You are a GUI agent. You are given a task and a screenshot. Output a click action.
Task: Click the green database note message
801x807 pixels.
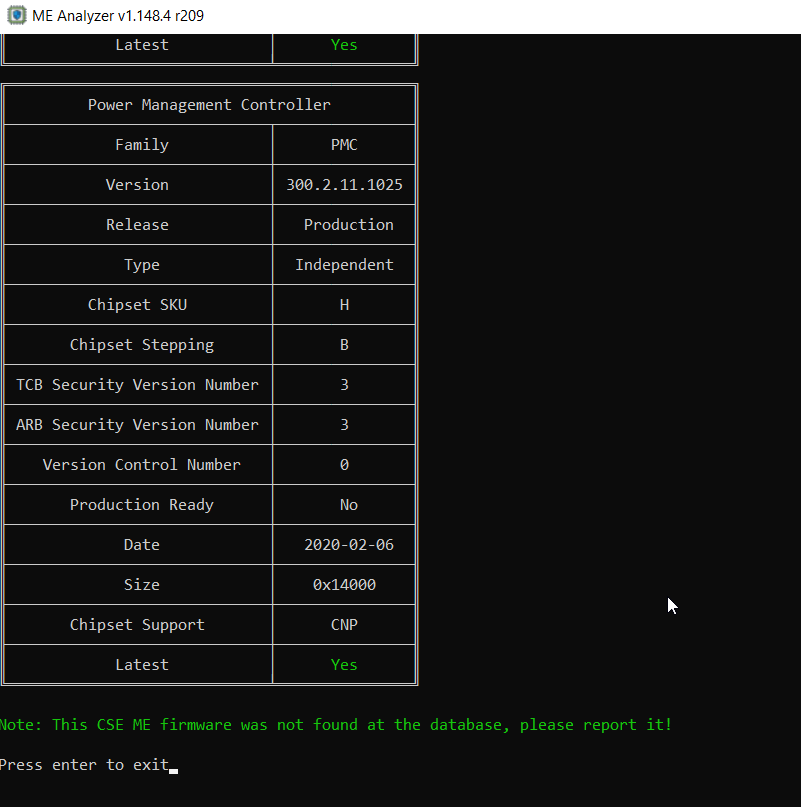click(x=336, y=725)
